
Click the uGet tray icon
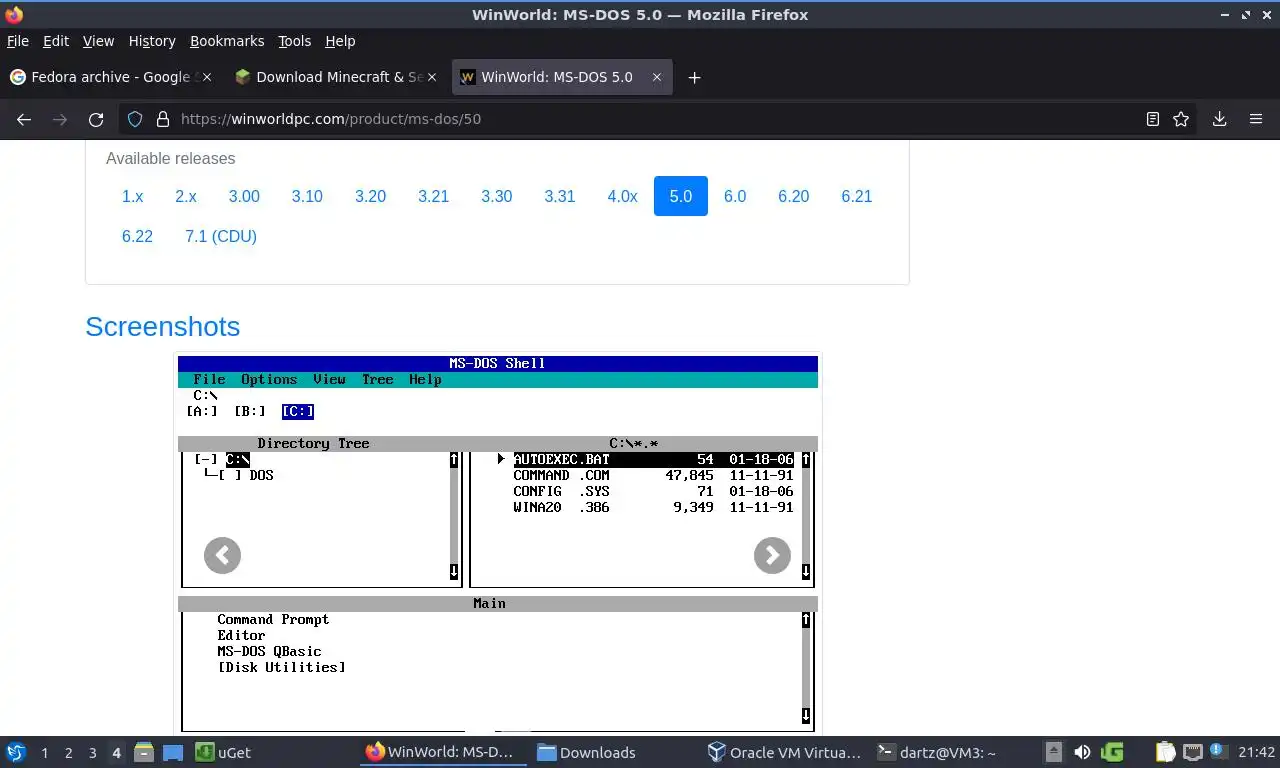tap(1112, 752)
